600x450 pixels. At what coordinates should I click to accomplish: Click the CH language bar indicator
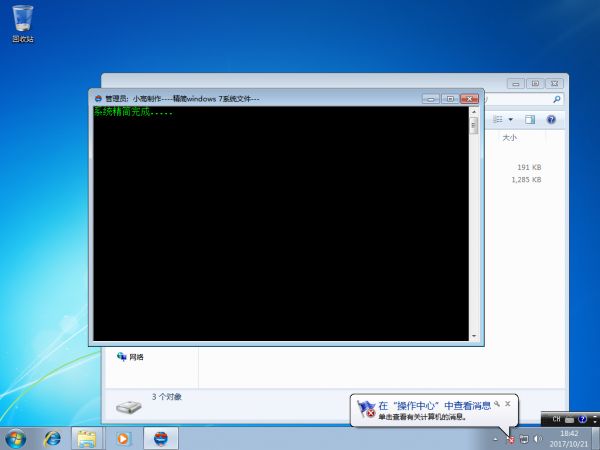pyautogui.click(x=556, y=419)
